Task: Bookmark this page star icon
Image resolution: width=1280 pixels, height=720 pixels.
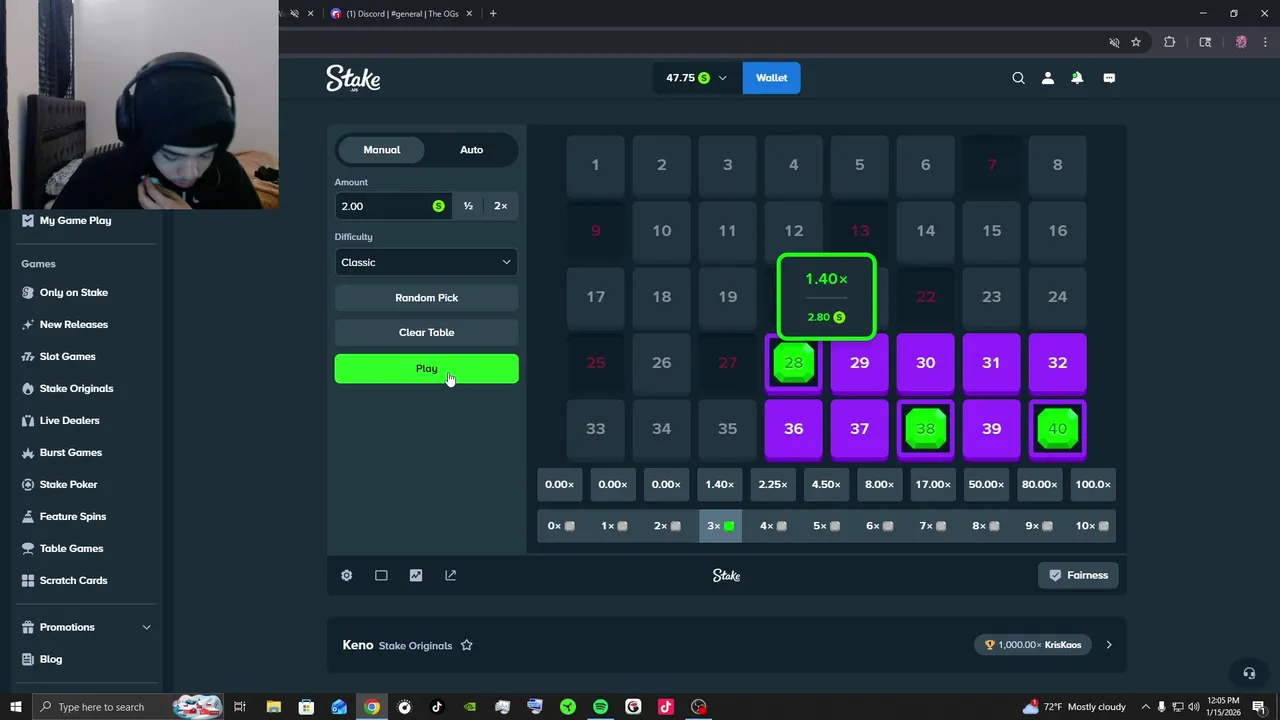Action: point(1136,42)
